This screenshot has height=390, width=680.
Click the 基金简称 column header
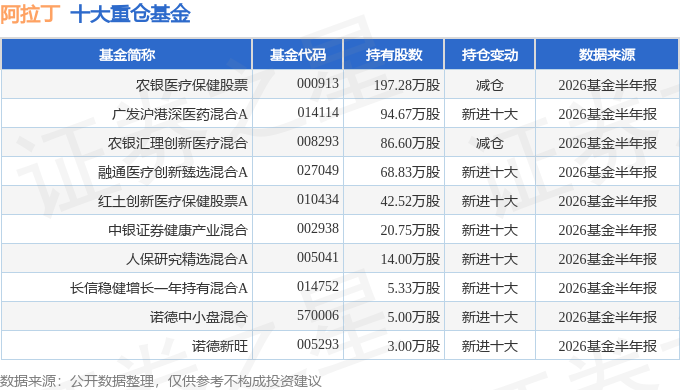coord(127,55)
